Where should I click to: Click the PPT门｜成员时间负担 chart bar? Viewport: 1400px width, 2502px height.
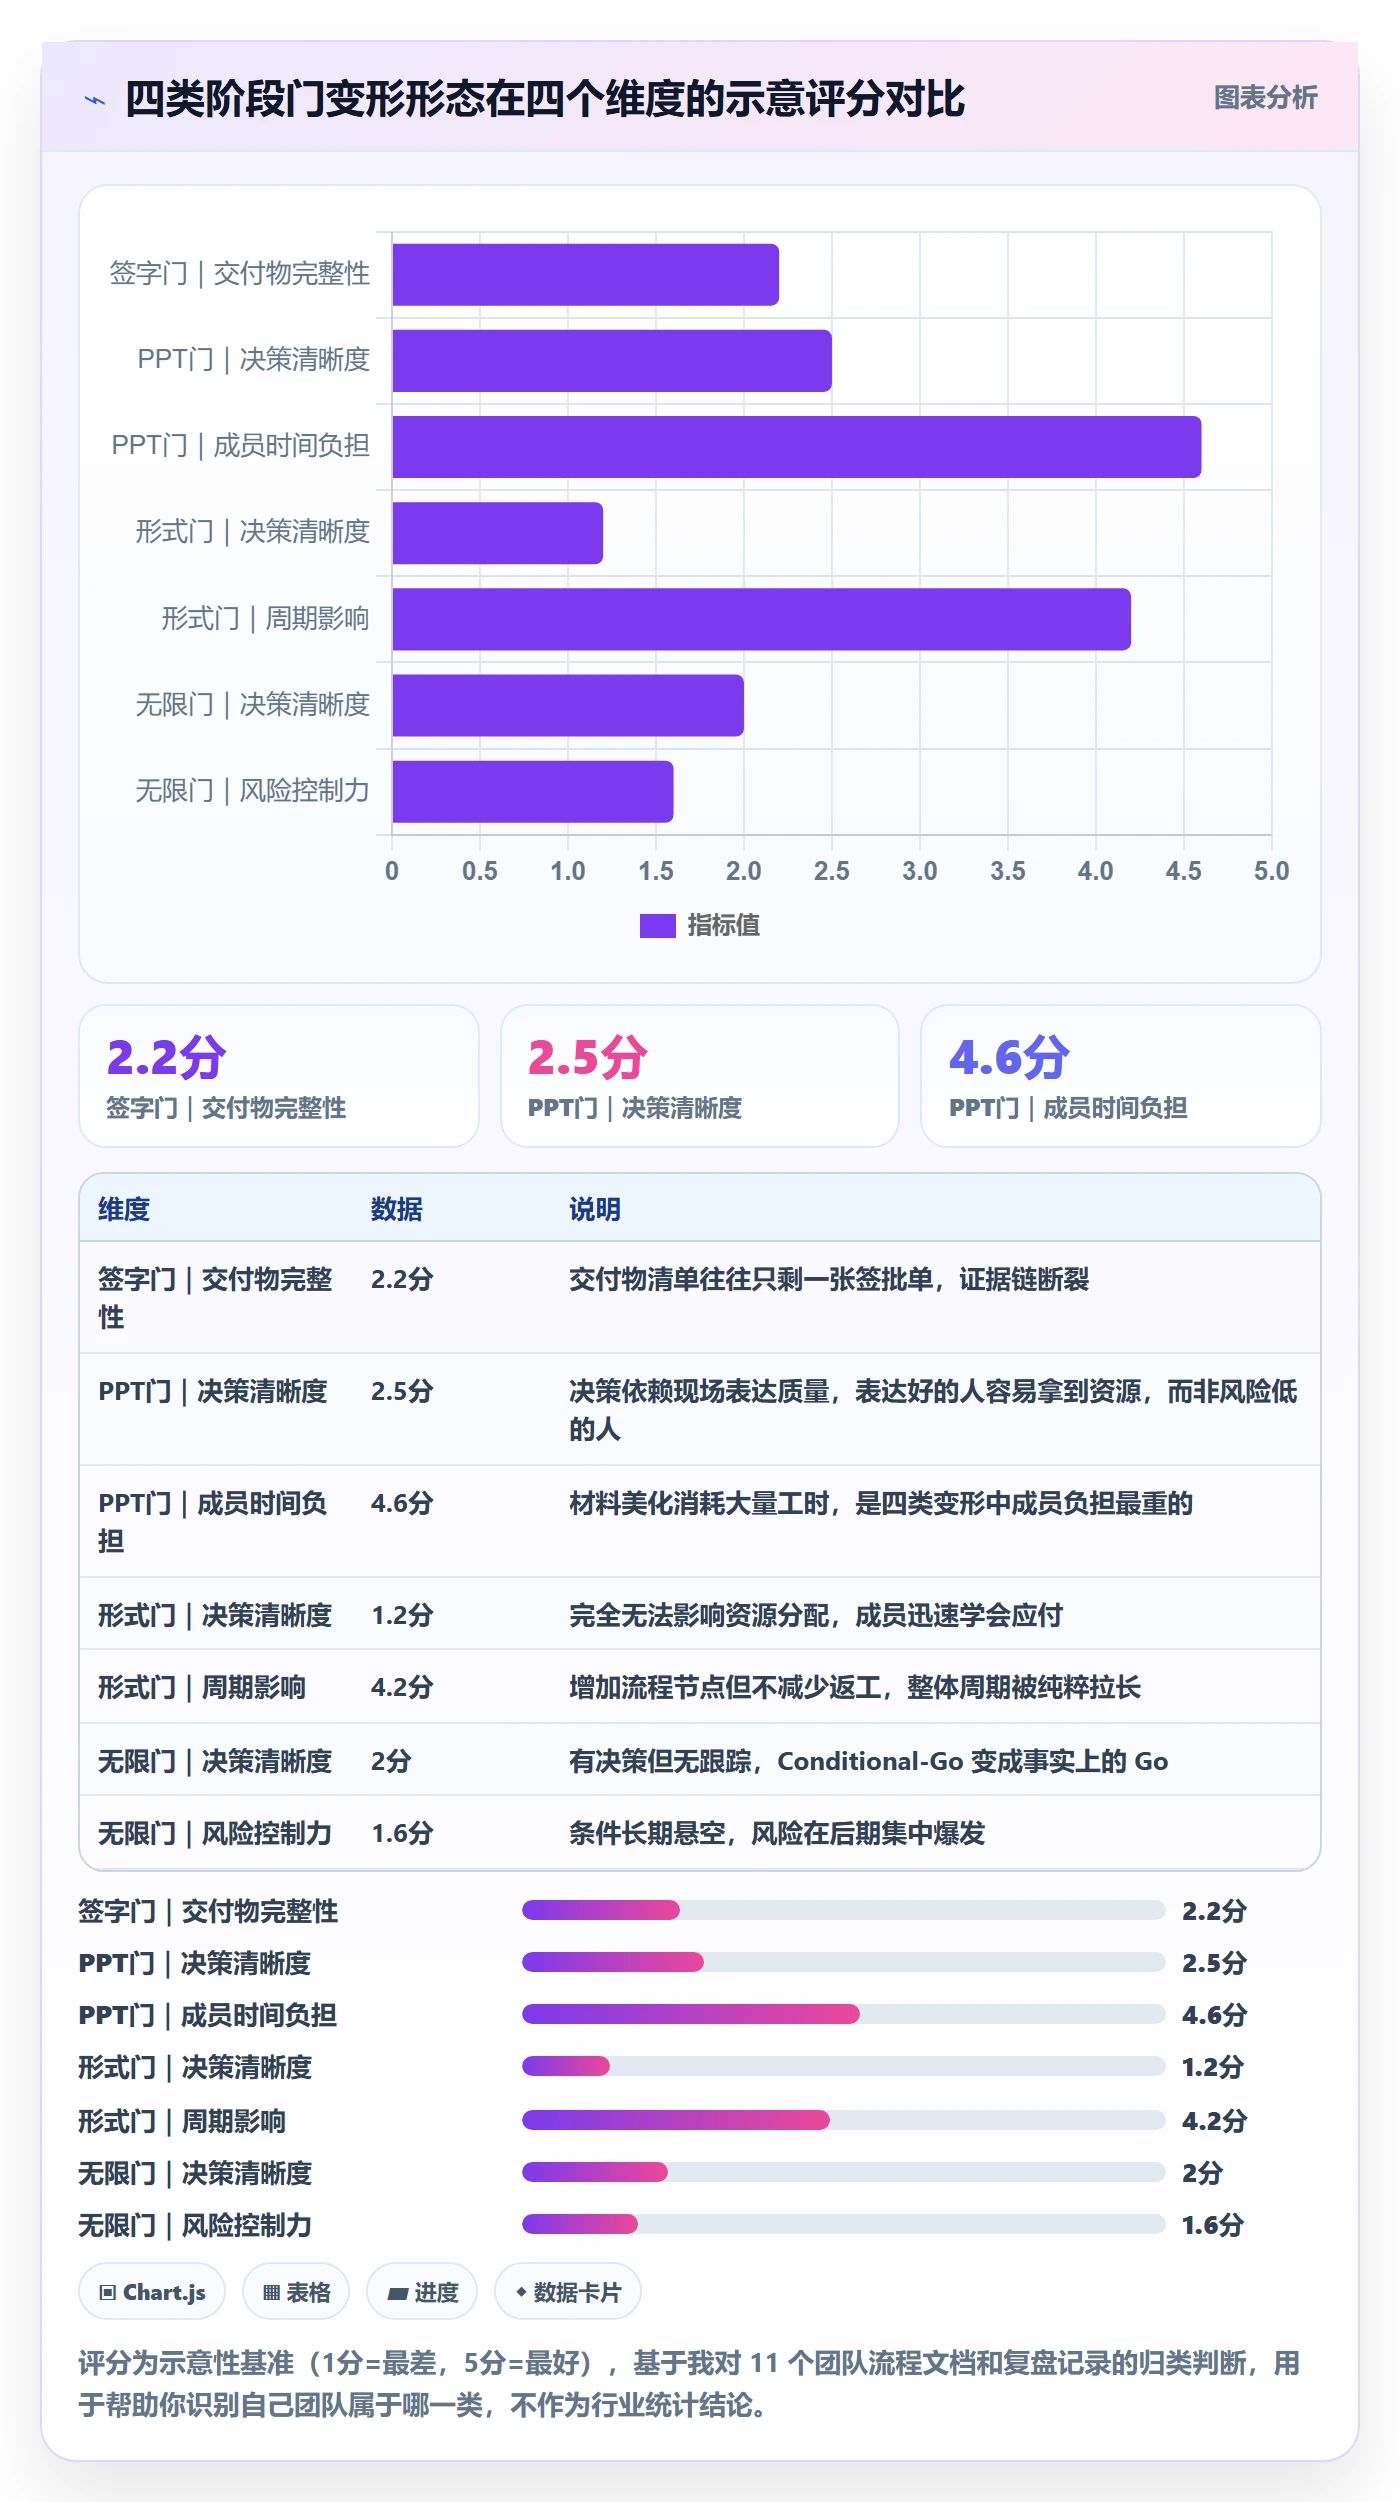pyautogui.click(x=796, y=447)
